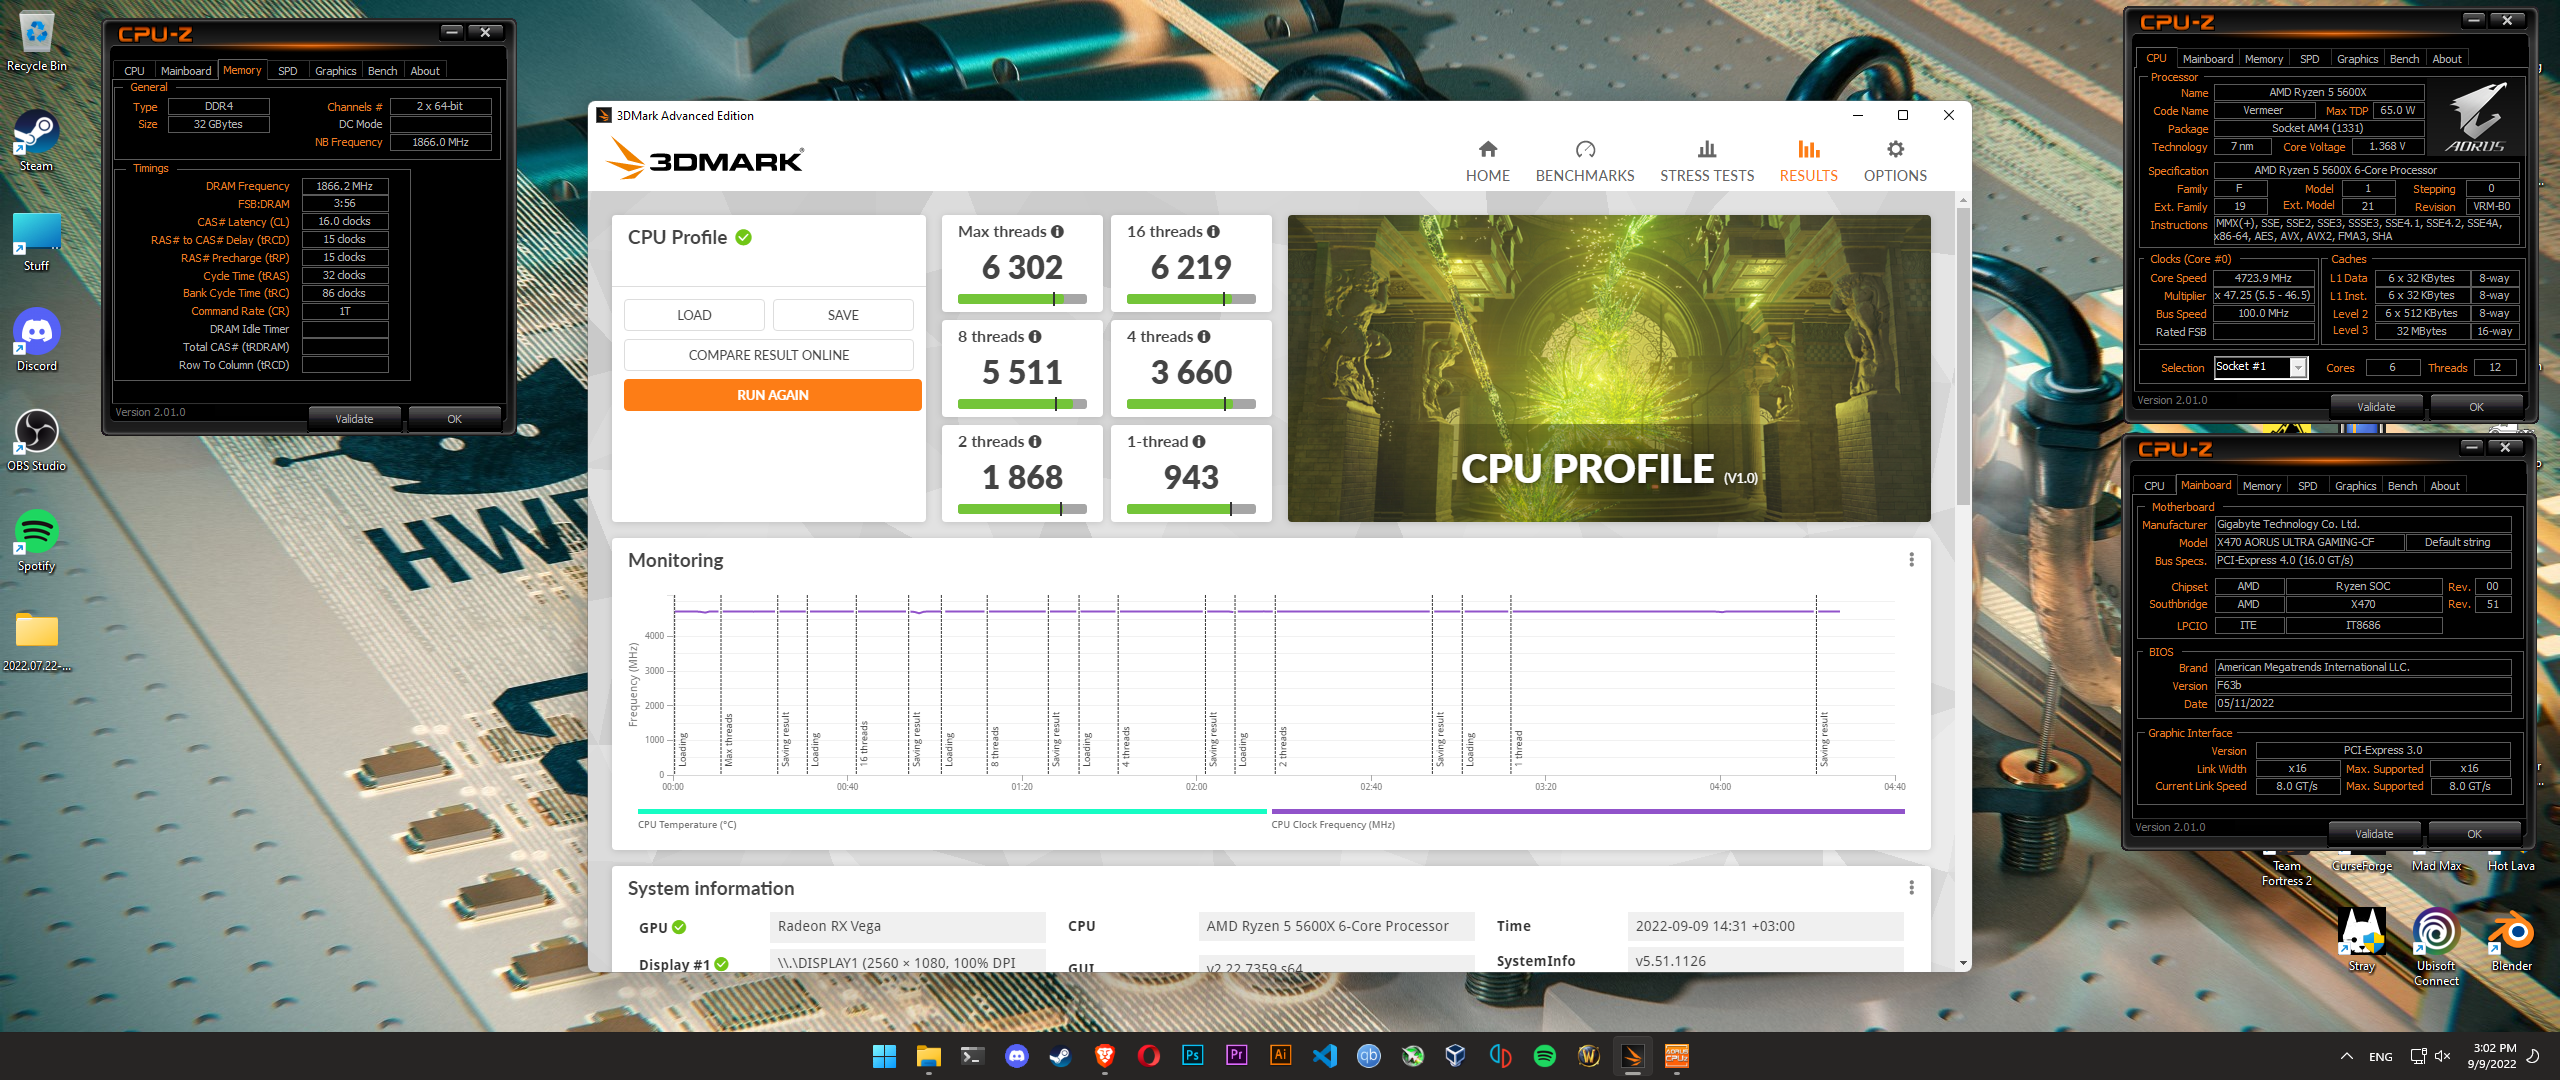Open Recycle Bin desktop icon

[x=37, y=42]
